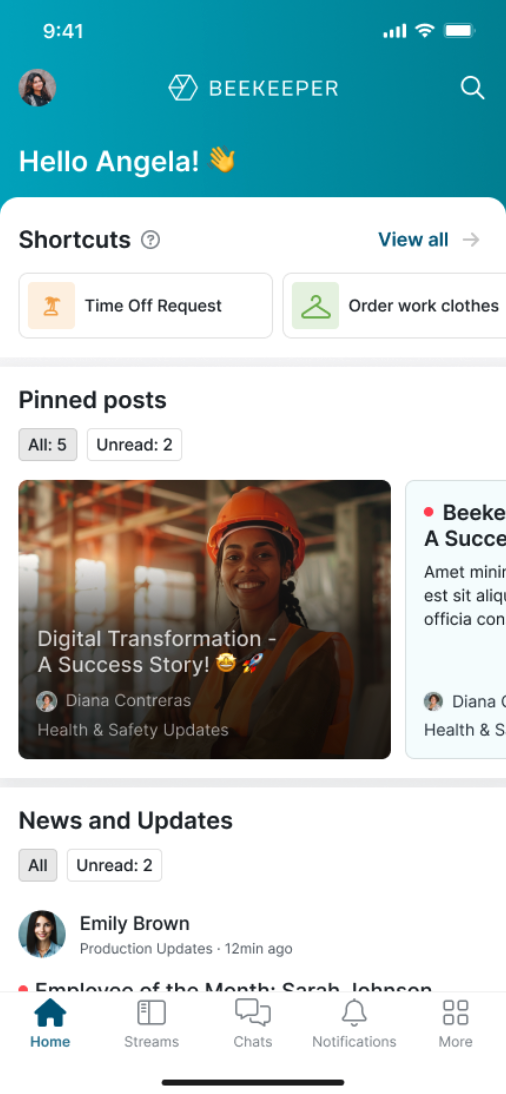The image size is (506, 1094).
Task: Open the Digital Transformation pinned post card
Action: pyautogui.click(x=204, y=619)
